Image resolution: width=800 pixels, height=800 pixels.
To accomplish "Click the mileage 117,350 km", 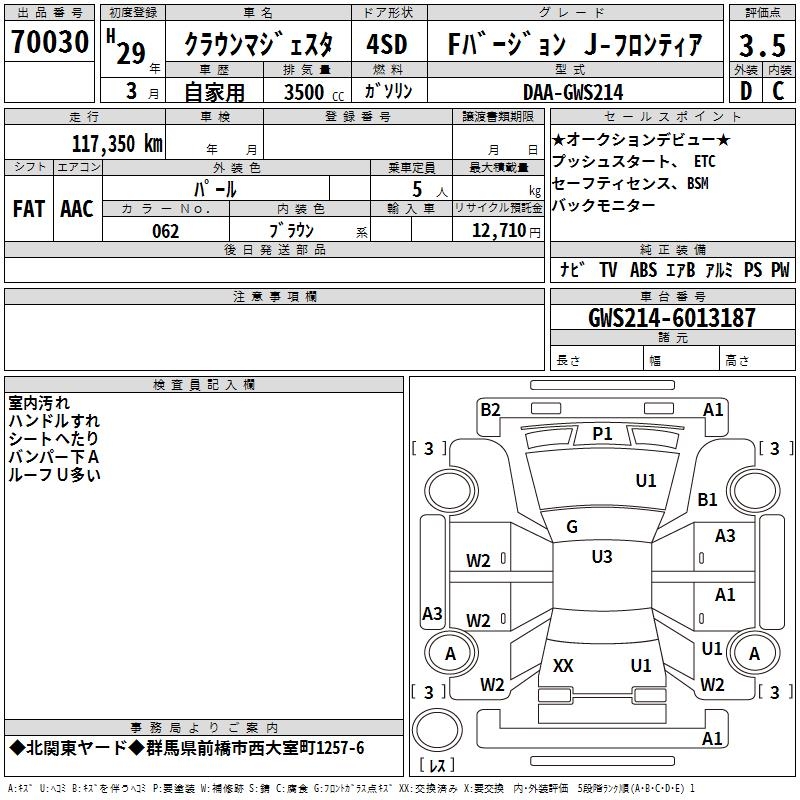I will click(117, 144).
